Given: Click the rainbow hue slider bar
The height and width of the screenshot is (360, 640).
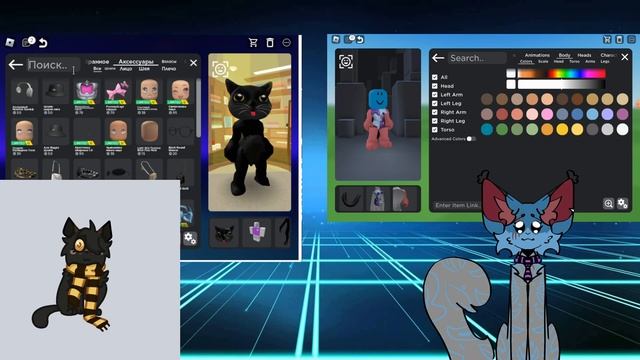Looking at the screenshot, I should (x=561, y=73).
